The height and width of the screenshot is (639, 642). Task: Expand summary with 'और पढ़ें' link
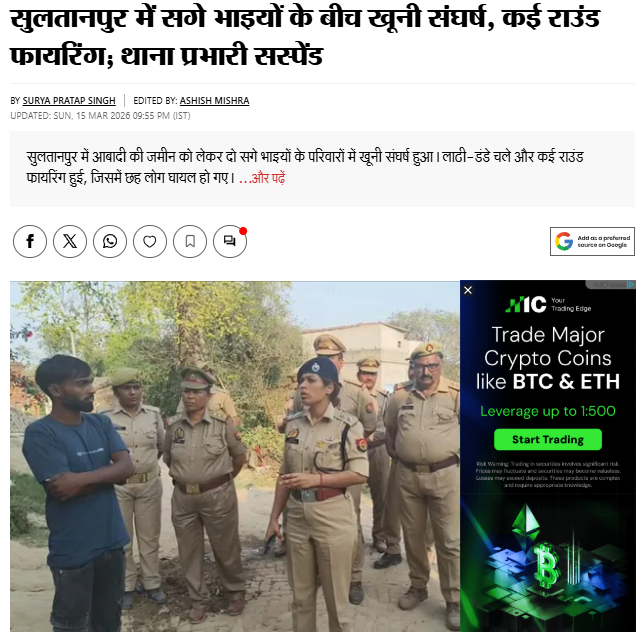pyautogui.click(x=262, y=178)
